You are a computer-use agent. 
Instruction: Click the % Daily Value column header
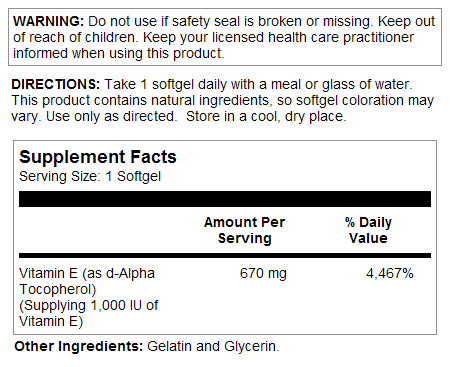[368, 230]
